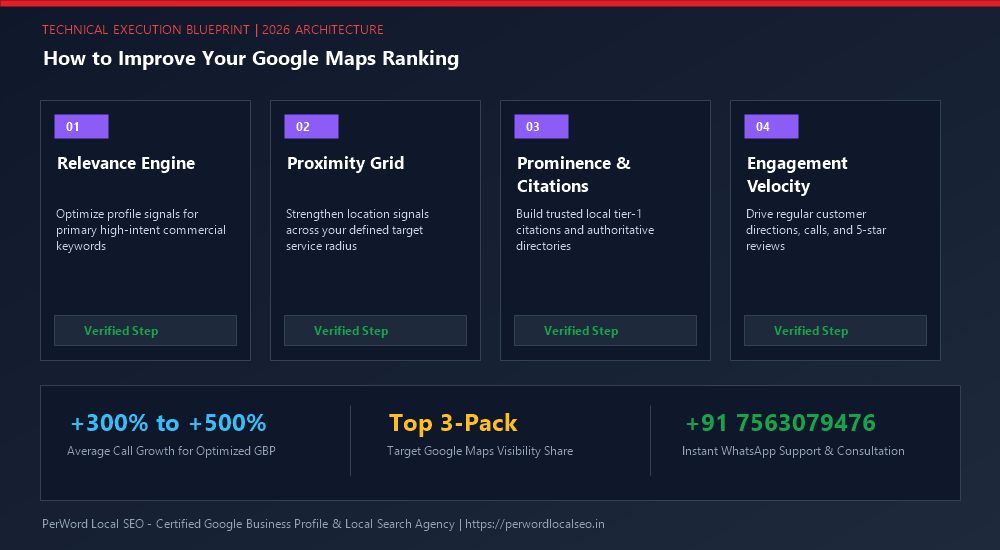The image size is (1000, 550).
Task: Click the 03 step number badge
Action: coord(541,126)
